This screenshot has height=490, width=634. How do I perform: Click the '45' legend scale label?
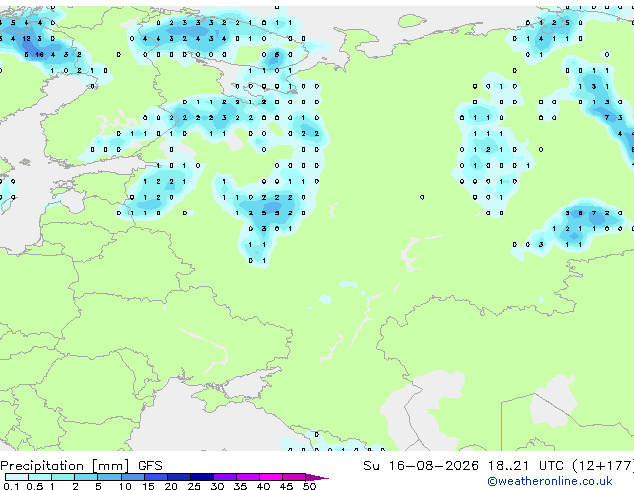[x=286, y=486]
